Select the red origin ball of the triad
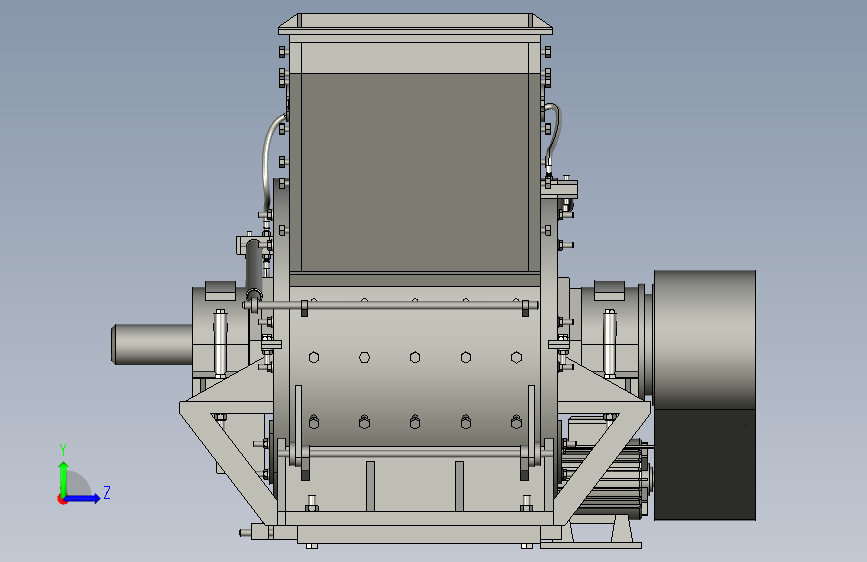 click(62, 499)
